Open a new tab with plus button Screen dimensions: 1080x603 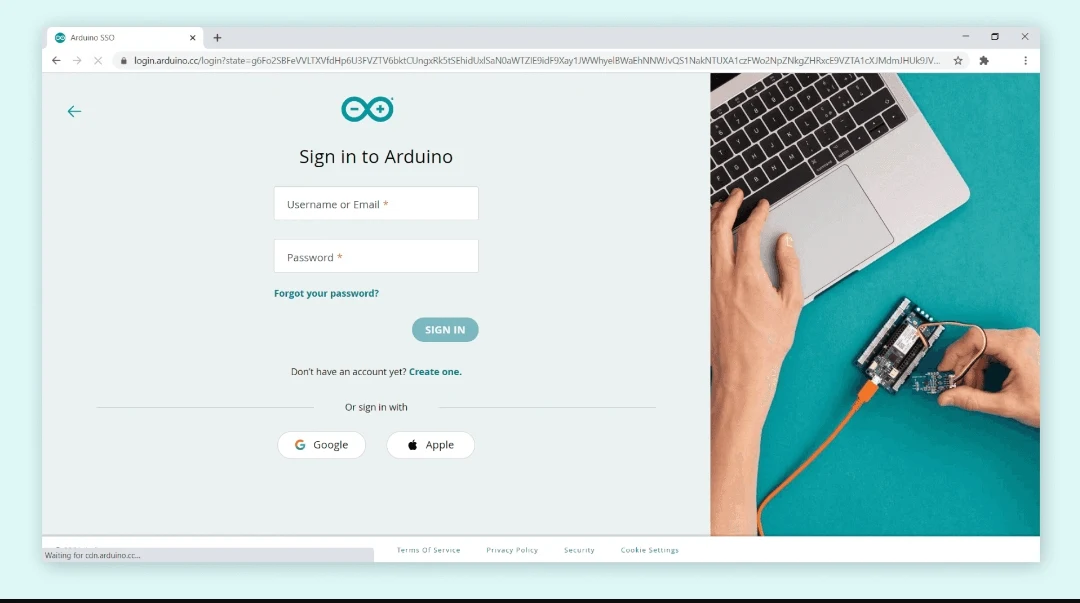[217, 38]
